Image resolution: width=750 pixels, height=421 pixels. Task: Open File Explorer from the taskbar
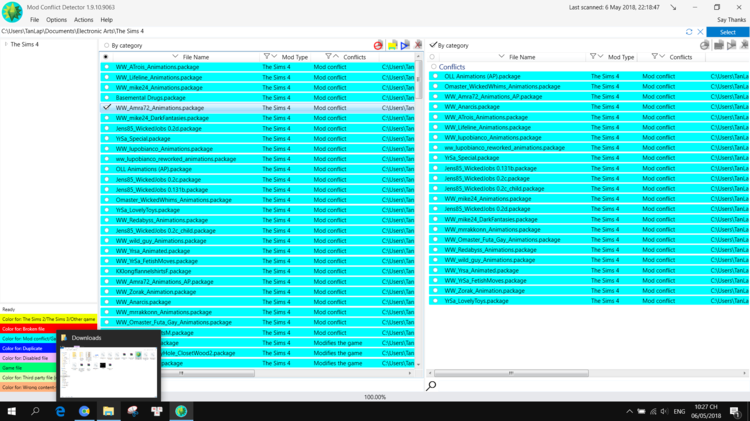[x=108, y=411]
